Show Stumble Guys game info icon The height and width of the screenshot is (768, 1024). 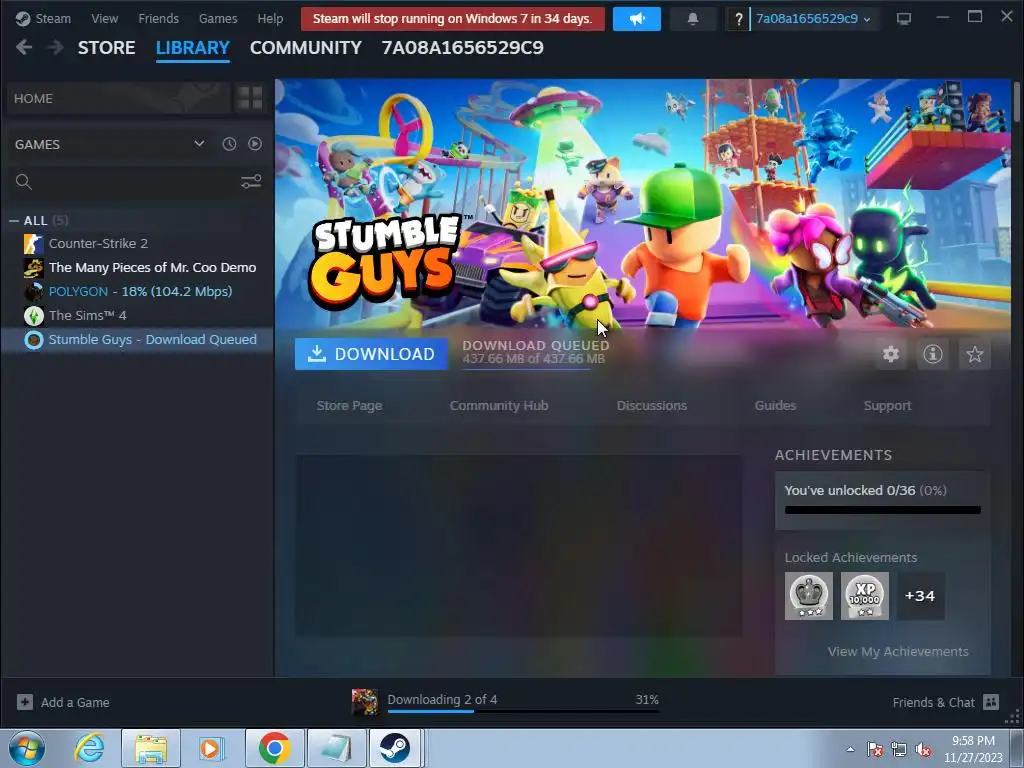point(933,354)
